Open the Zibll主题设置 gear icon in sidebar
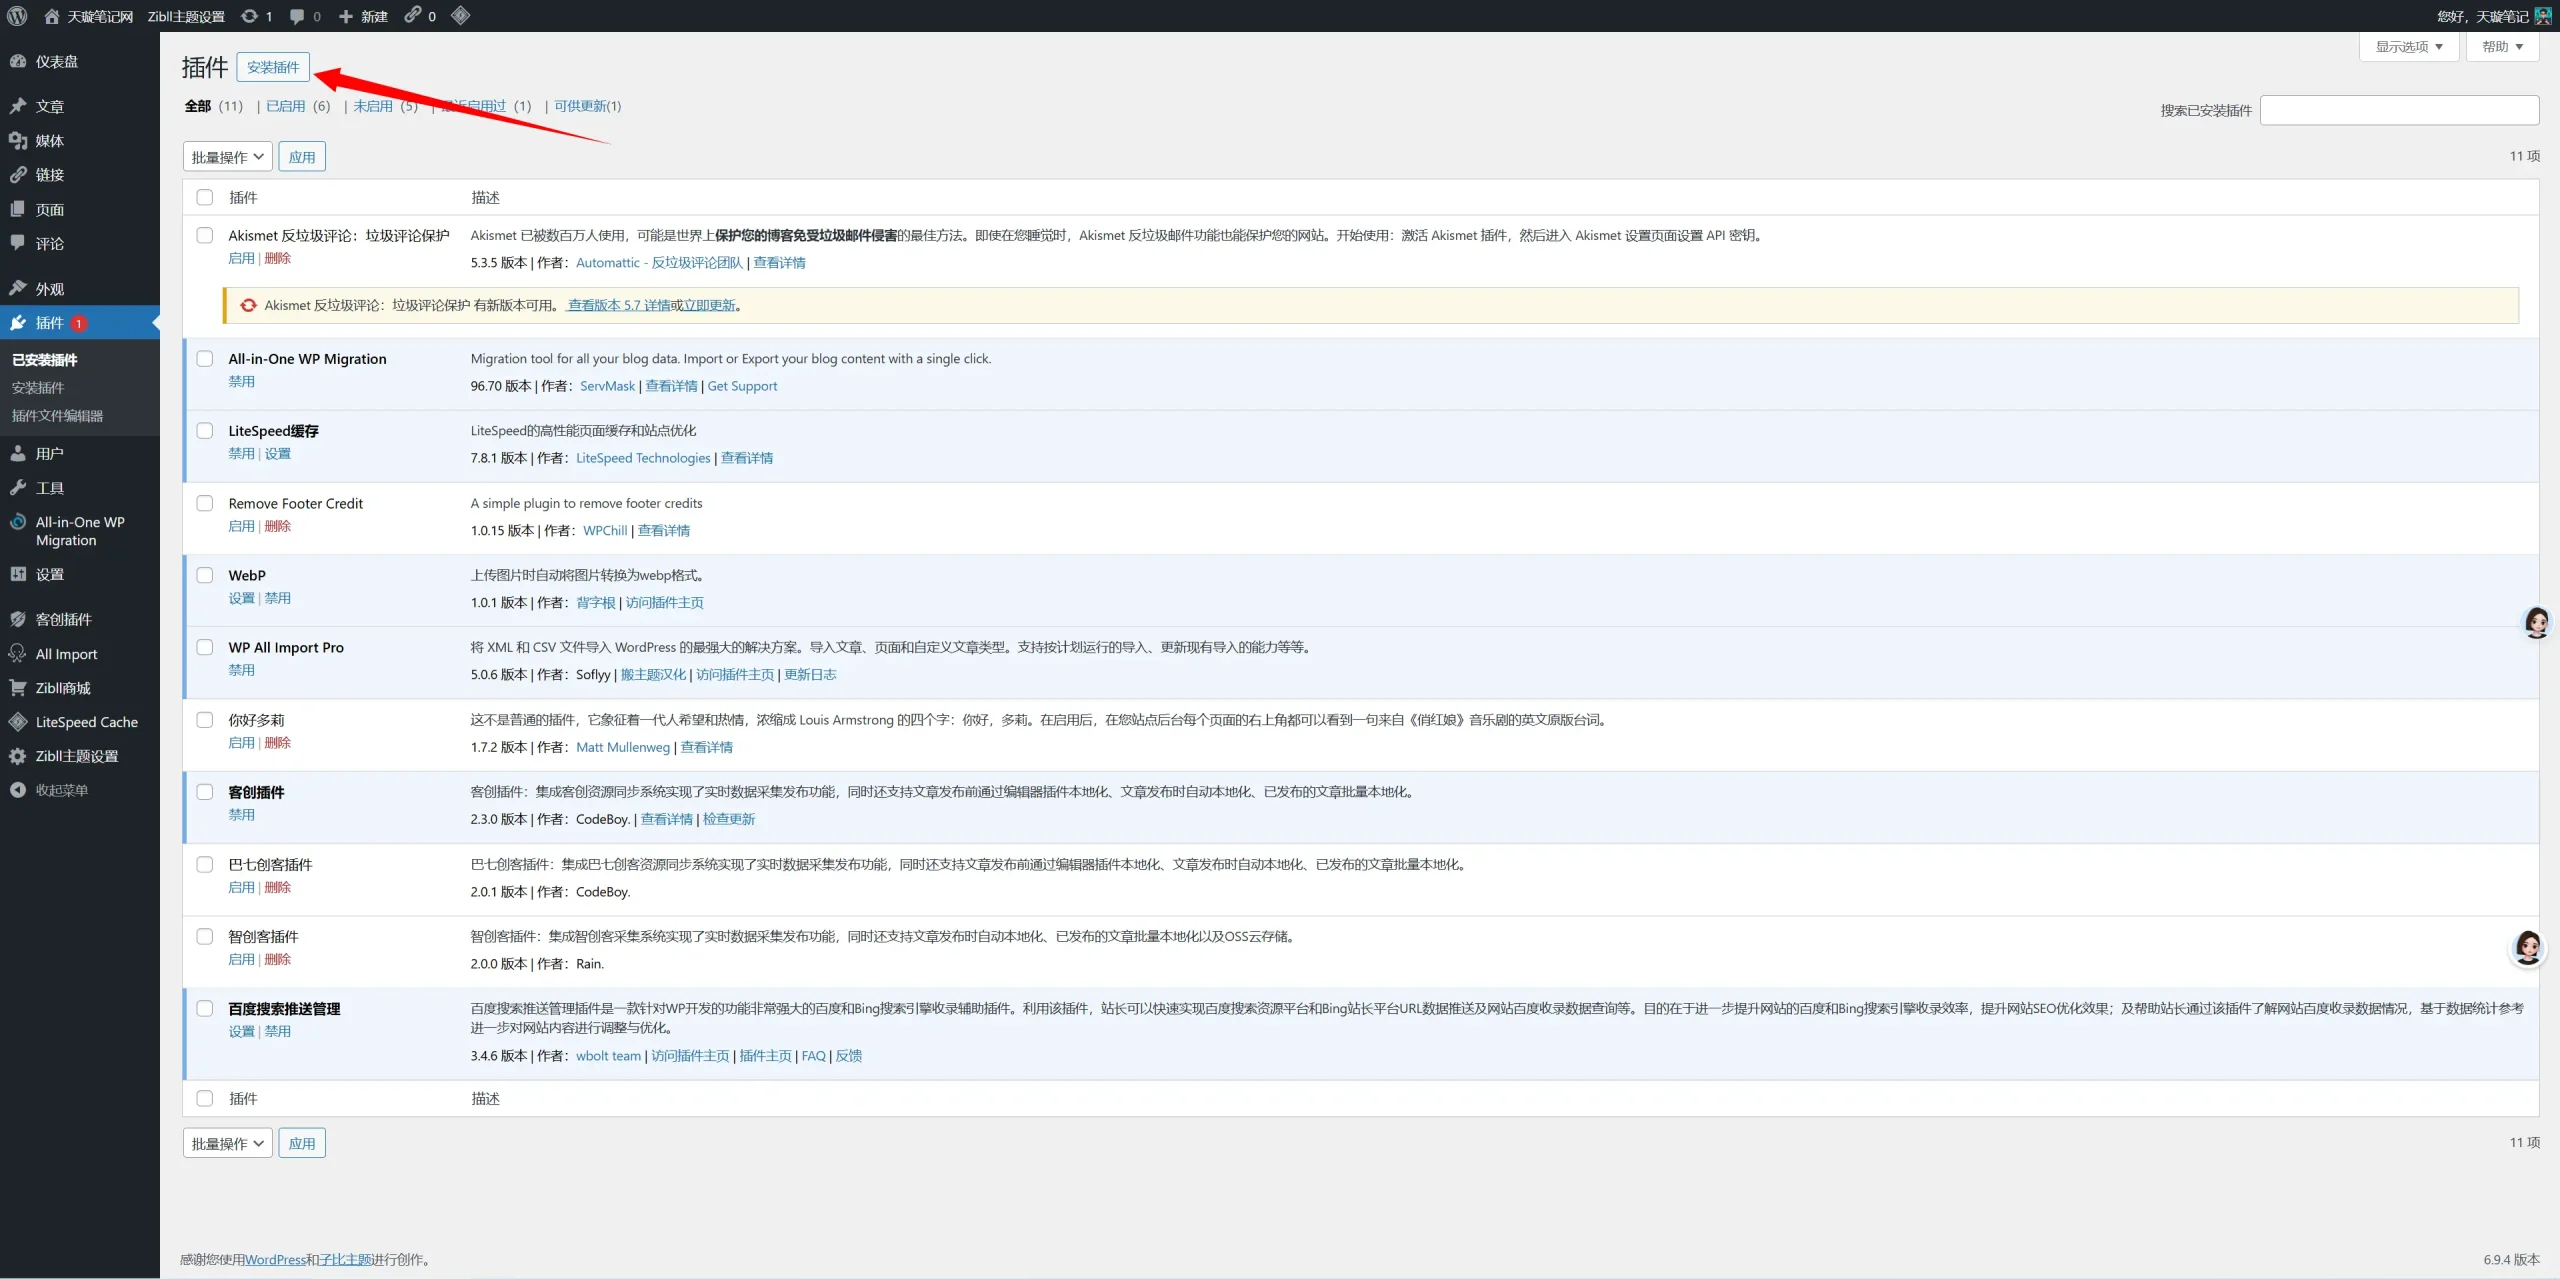 tap(18, 756)
